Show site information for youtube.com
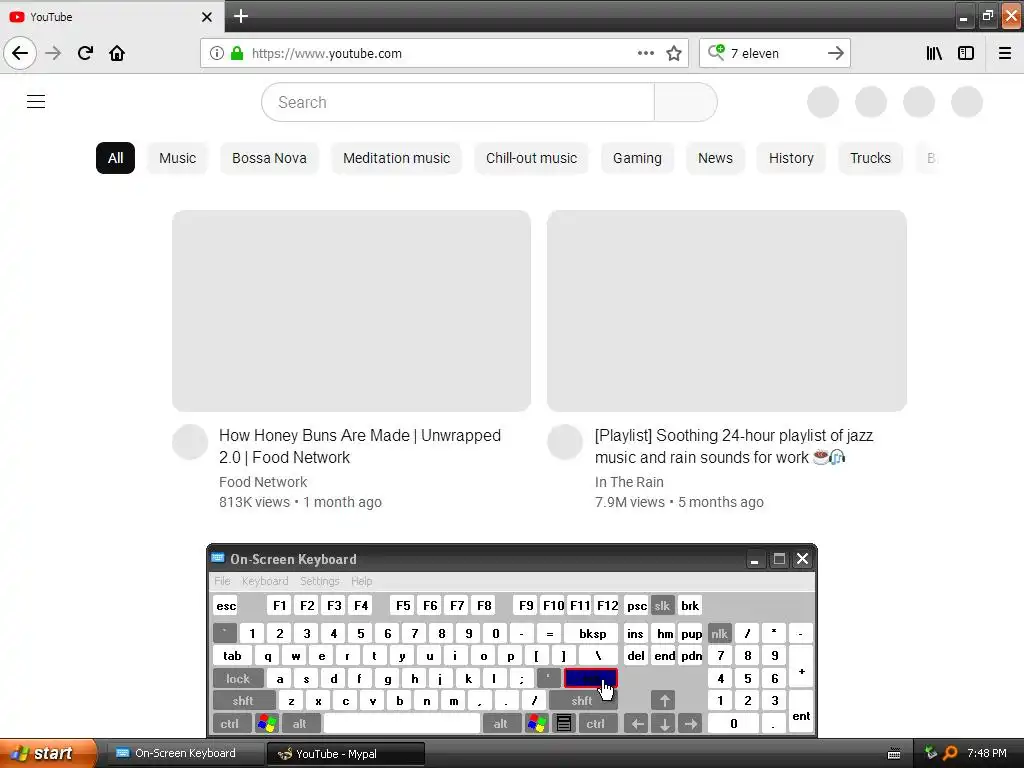This screenshot has width=1024, height=768. (217, 53)
